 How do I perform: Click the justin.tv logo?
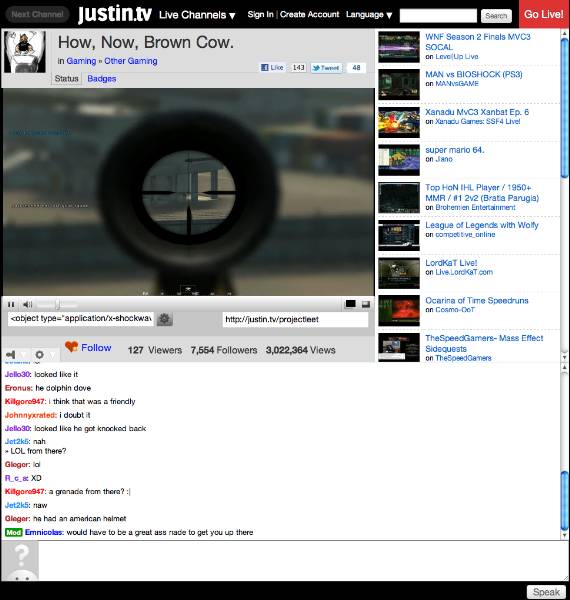click(115, 15)
